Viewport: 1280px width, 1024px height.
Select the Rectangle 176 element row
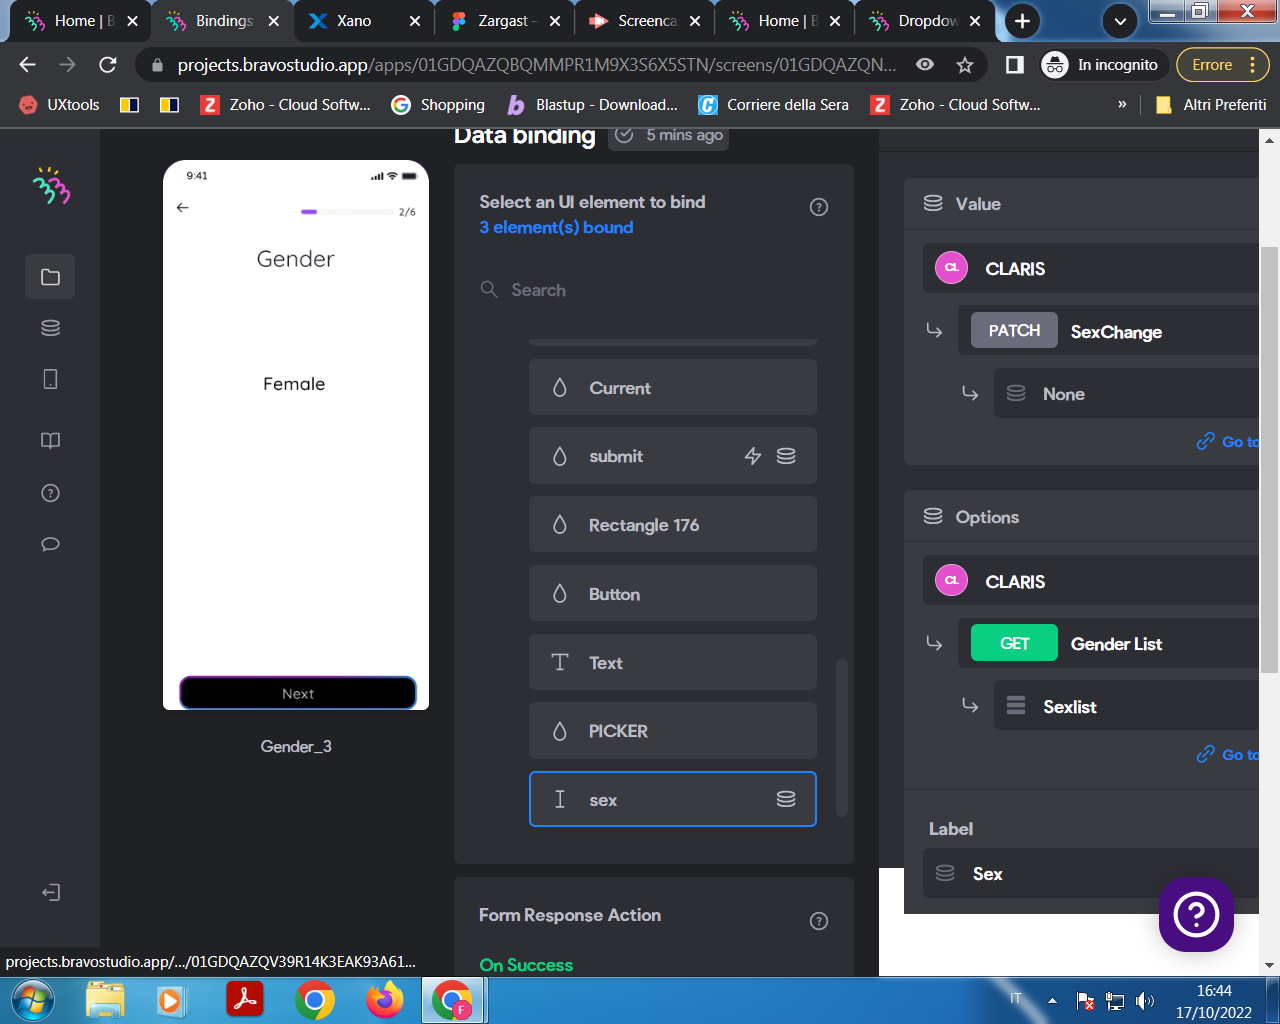673,524
